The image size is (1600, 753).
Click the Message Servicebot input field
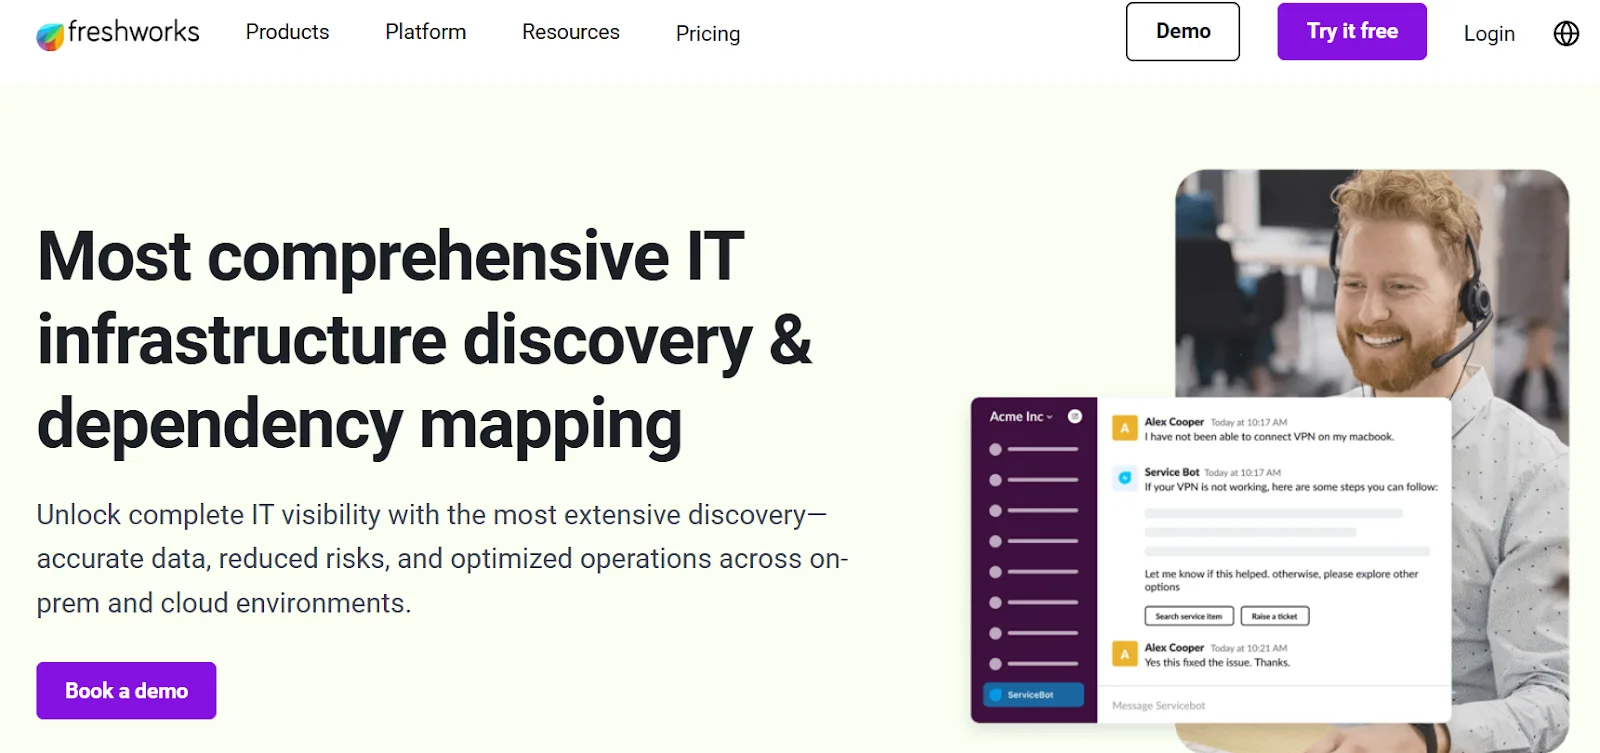pos(1274,705)
